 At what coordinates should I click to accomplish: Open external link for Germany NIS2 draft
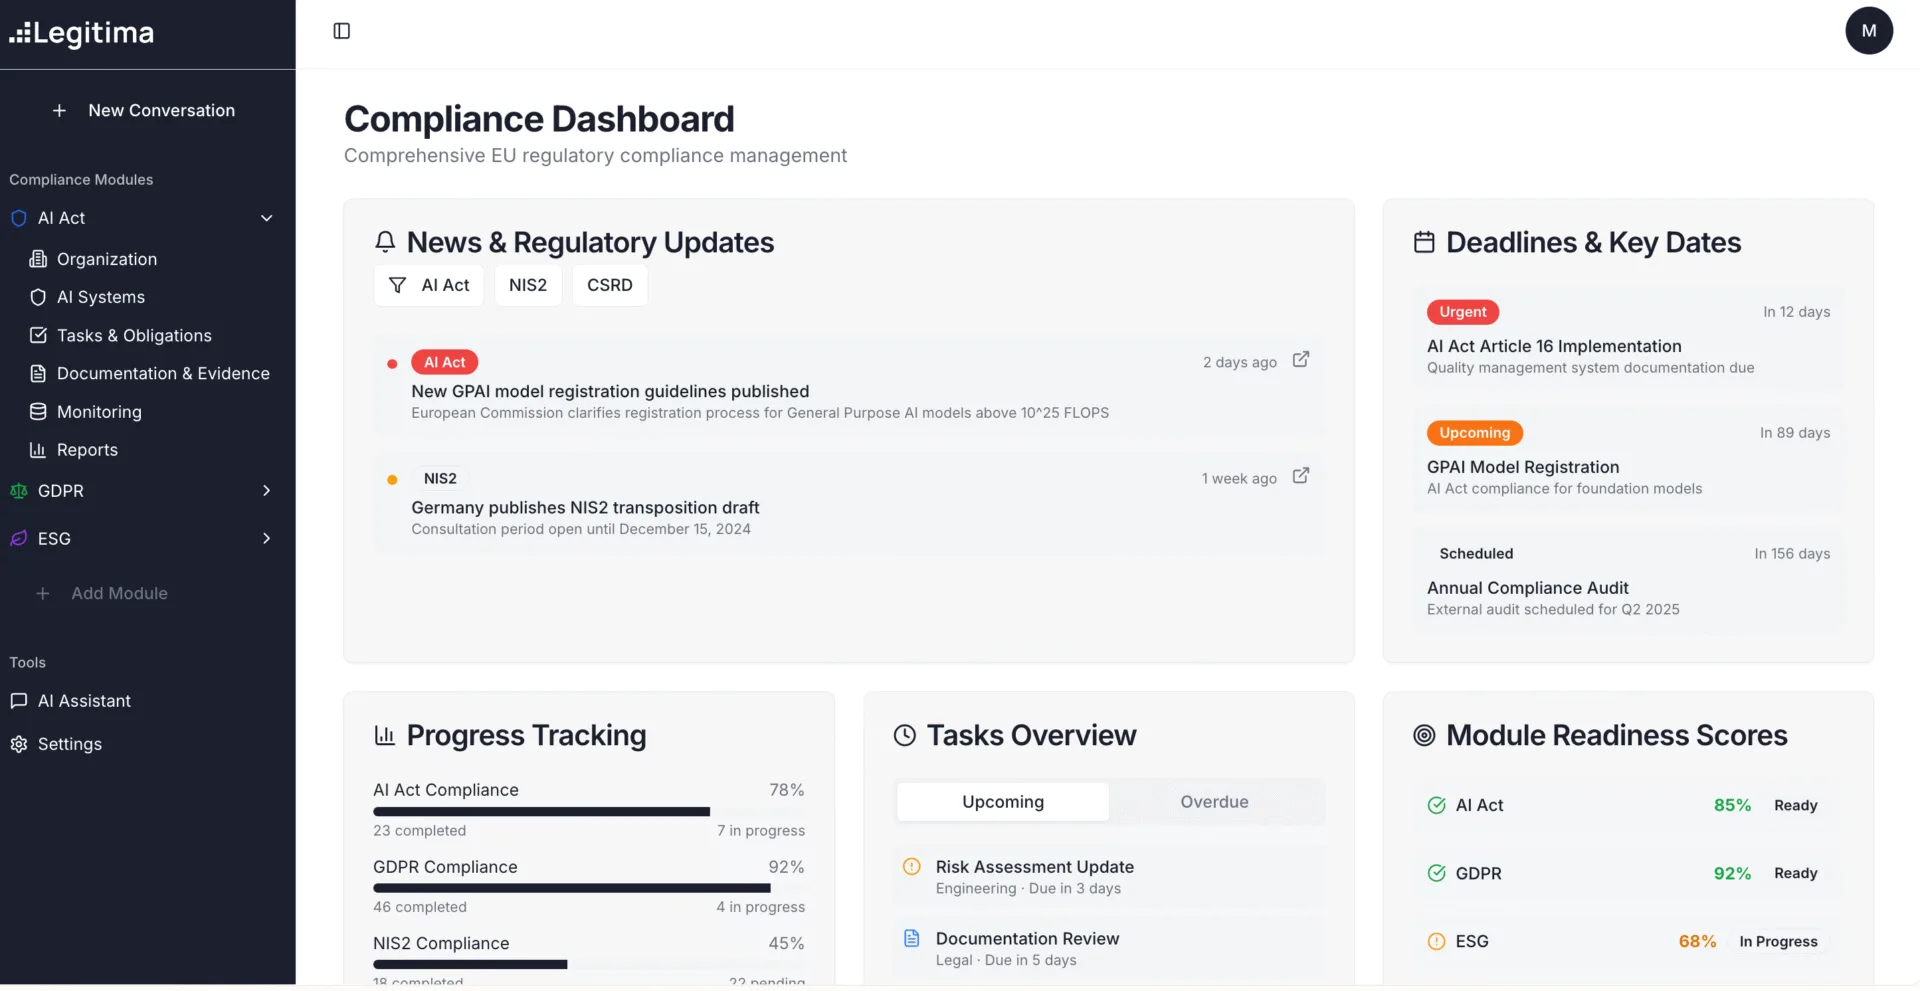(x=1300, y=476)
